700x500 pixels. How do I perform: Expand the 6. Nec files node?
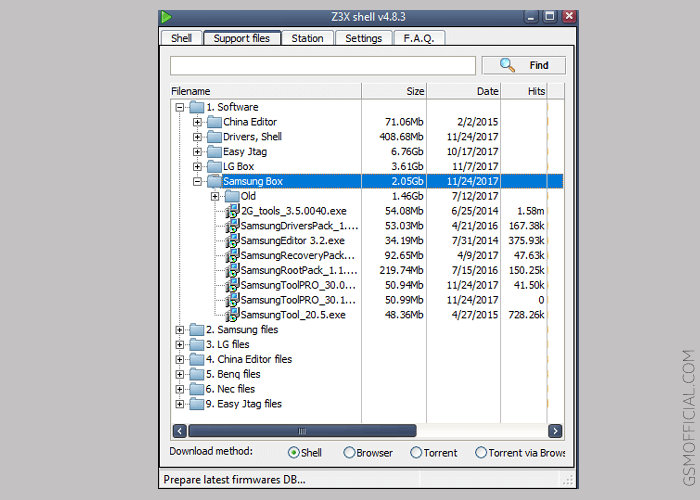(179, 389)
